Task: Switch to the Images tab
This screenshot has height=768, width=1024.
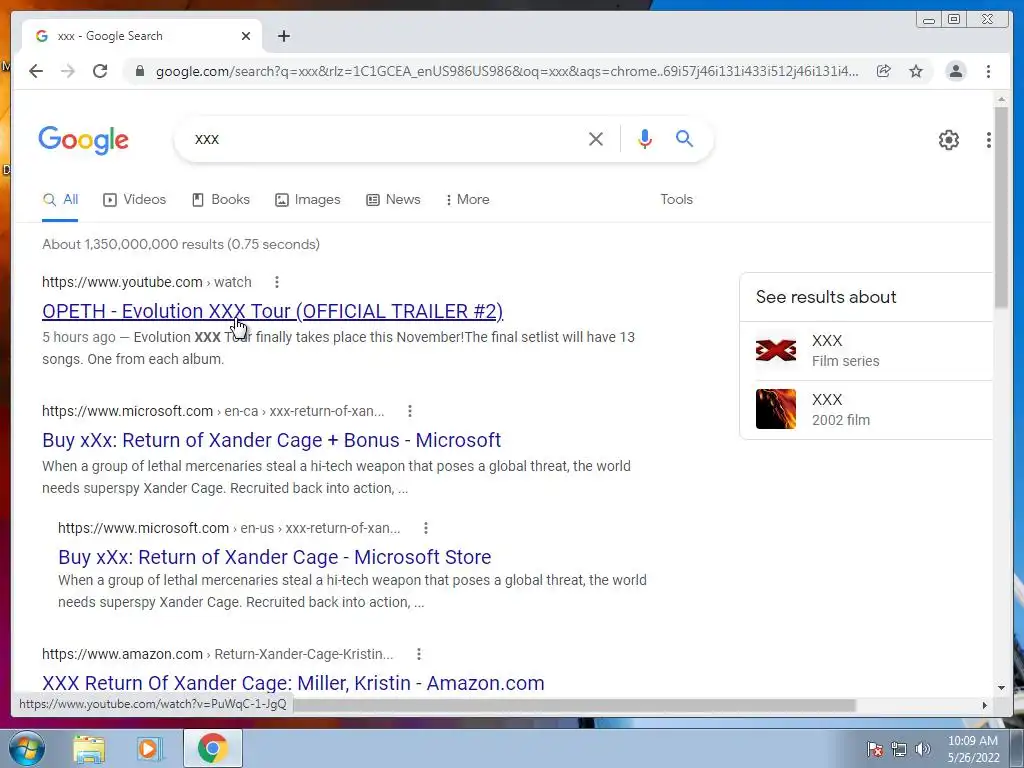Action: click(x=308, y=200)
